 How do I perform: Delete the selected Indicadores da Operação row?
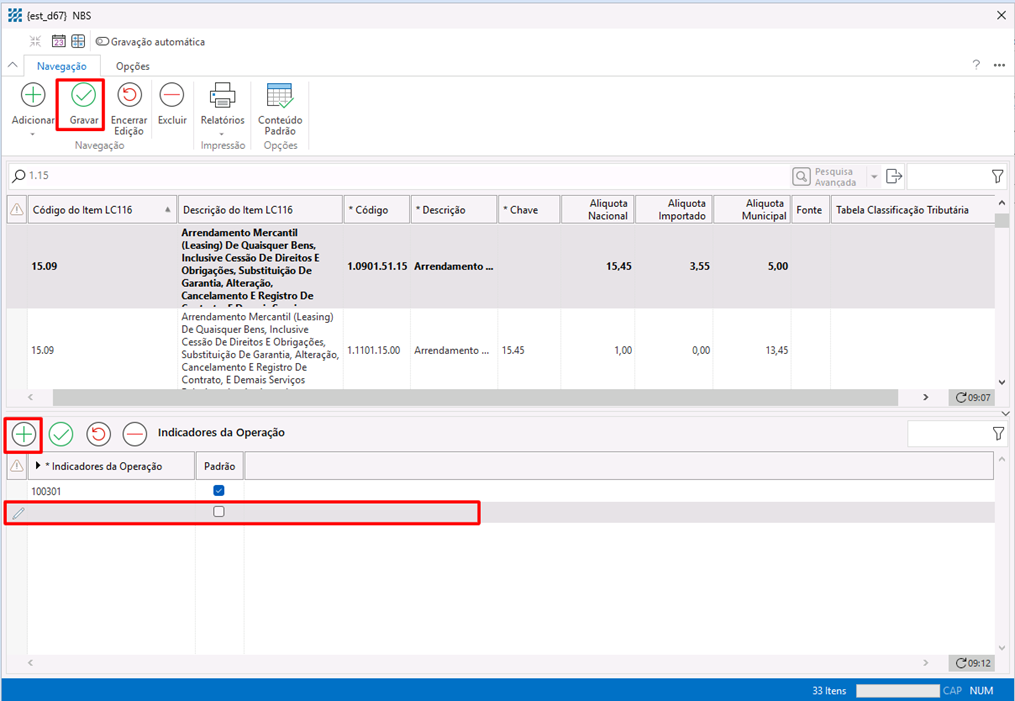point(135,433)
